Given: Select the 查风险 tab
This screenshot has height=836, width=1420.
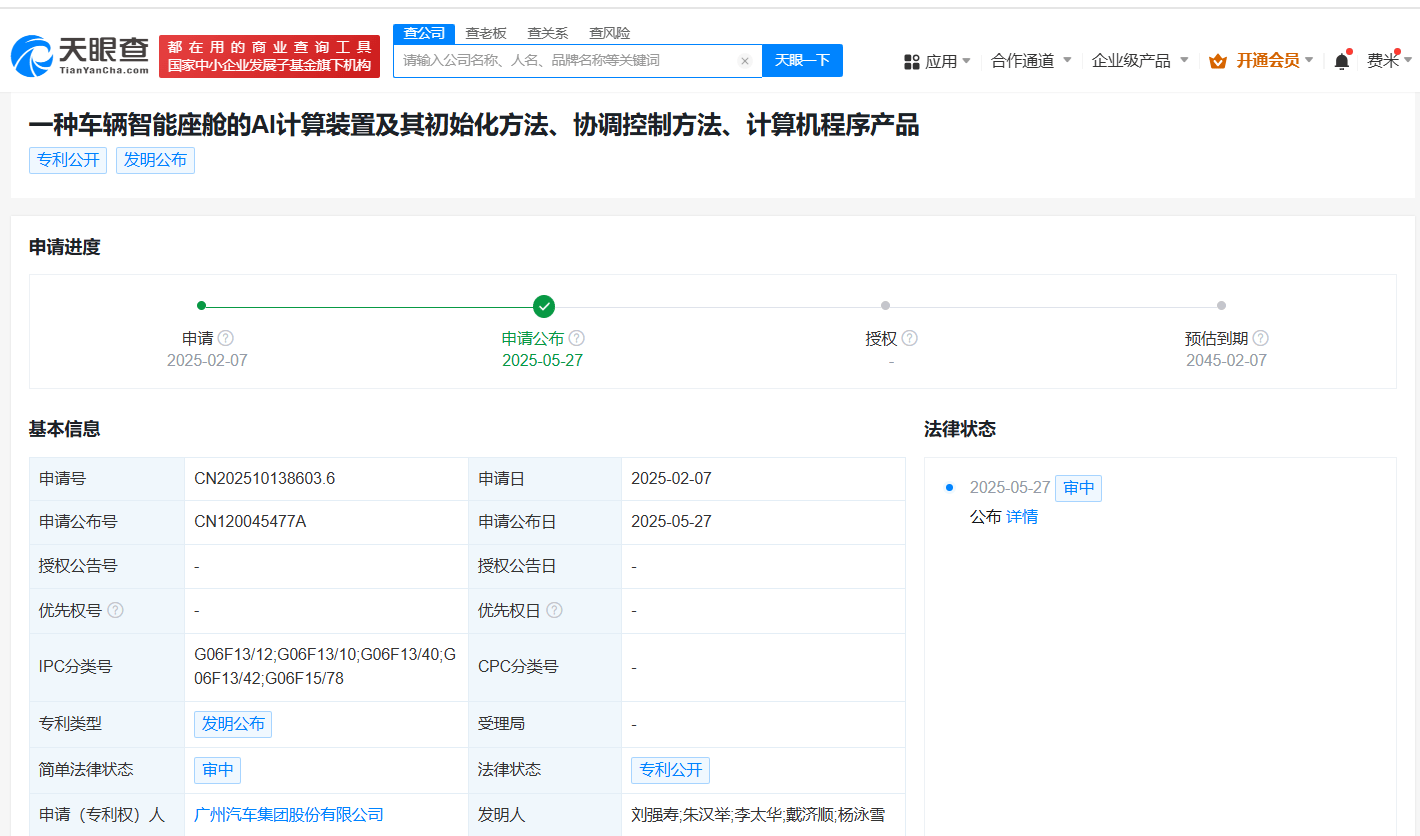Looking at the screenshot, I should pyautogui.click(x=609, y=33).
